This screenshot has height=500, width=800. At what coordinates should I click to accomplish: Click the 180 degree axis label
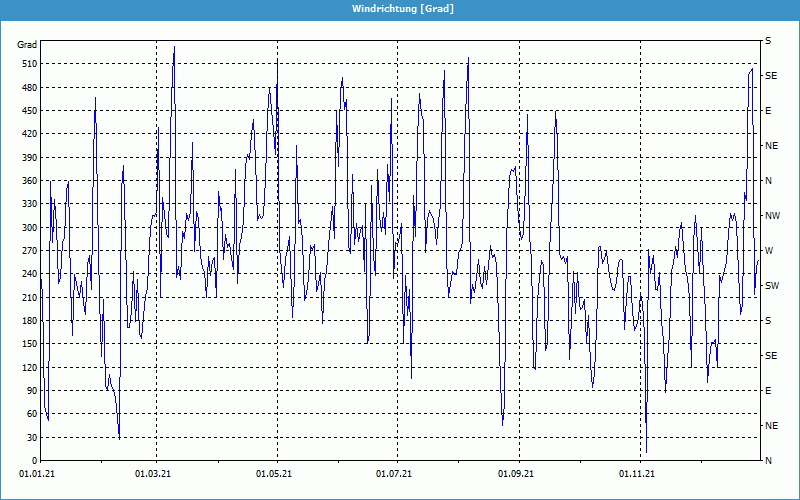click(27, 321)
